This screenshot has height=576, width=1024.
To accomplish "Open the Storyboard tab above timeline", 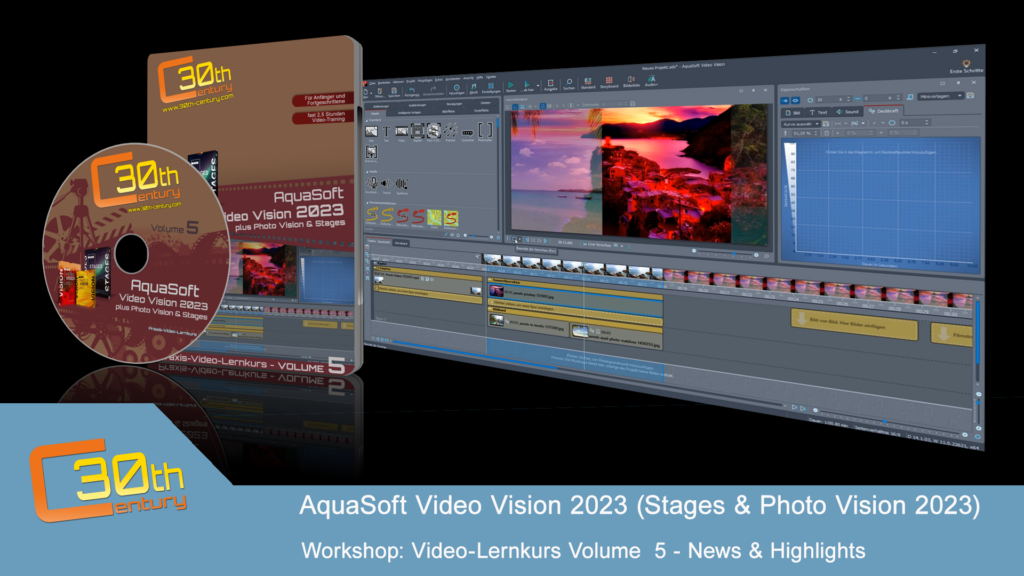I will [x=401, y=243].
